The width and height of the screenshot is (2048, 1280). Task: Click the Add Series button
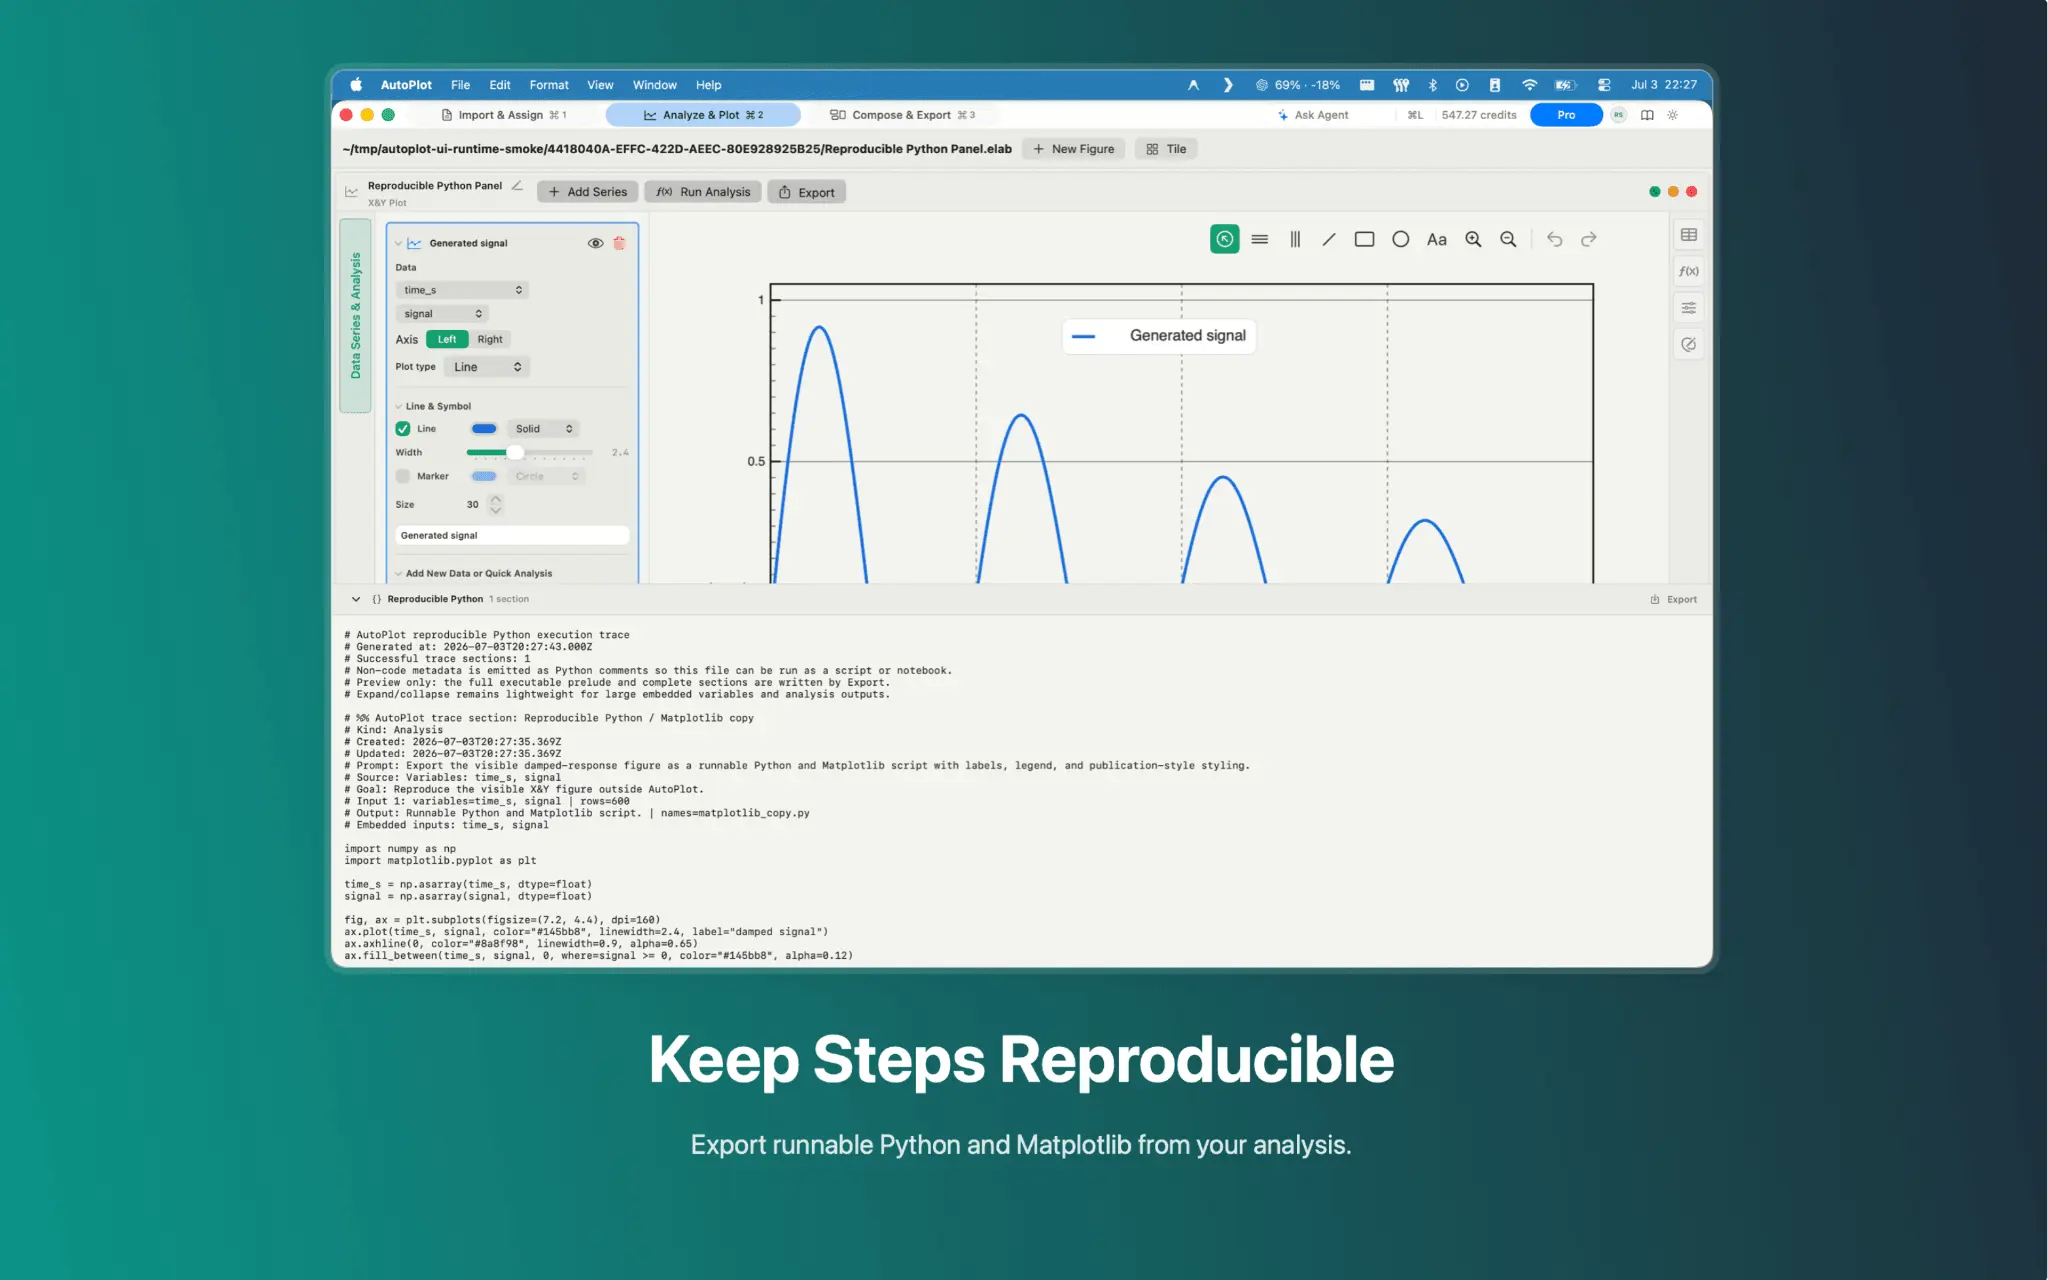(588, 192)
